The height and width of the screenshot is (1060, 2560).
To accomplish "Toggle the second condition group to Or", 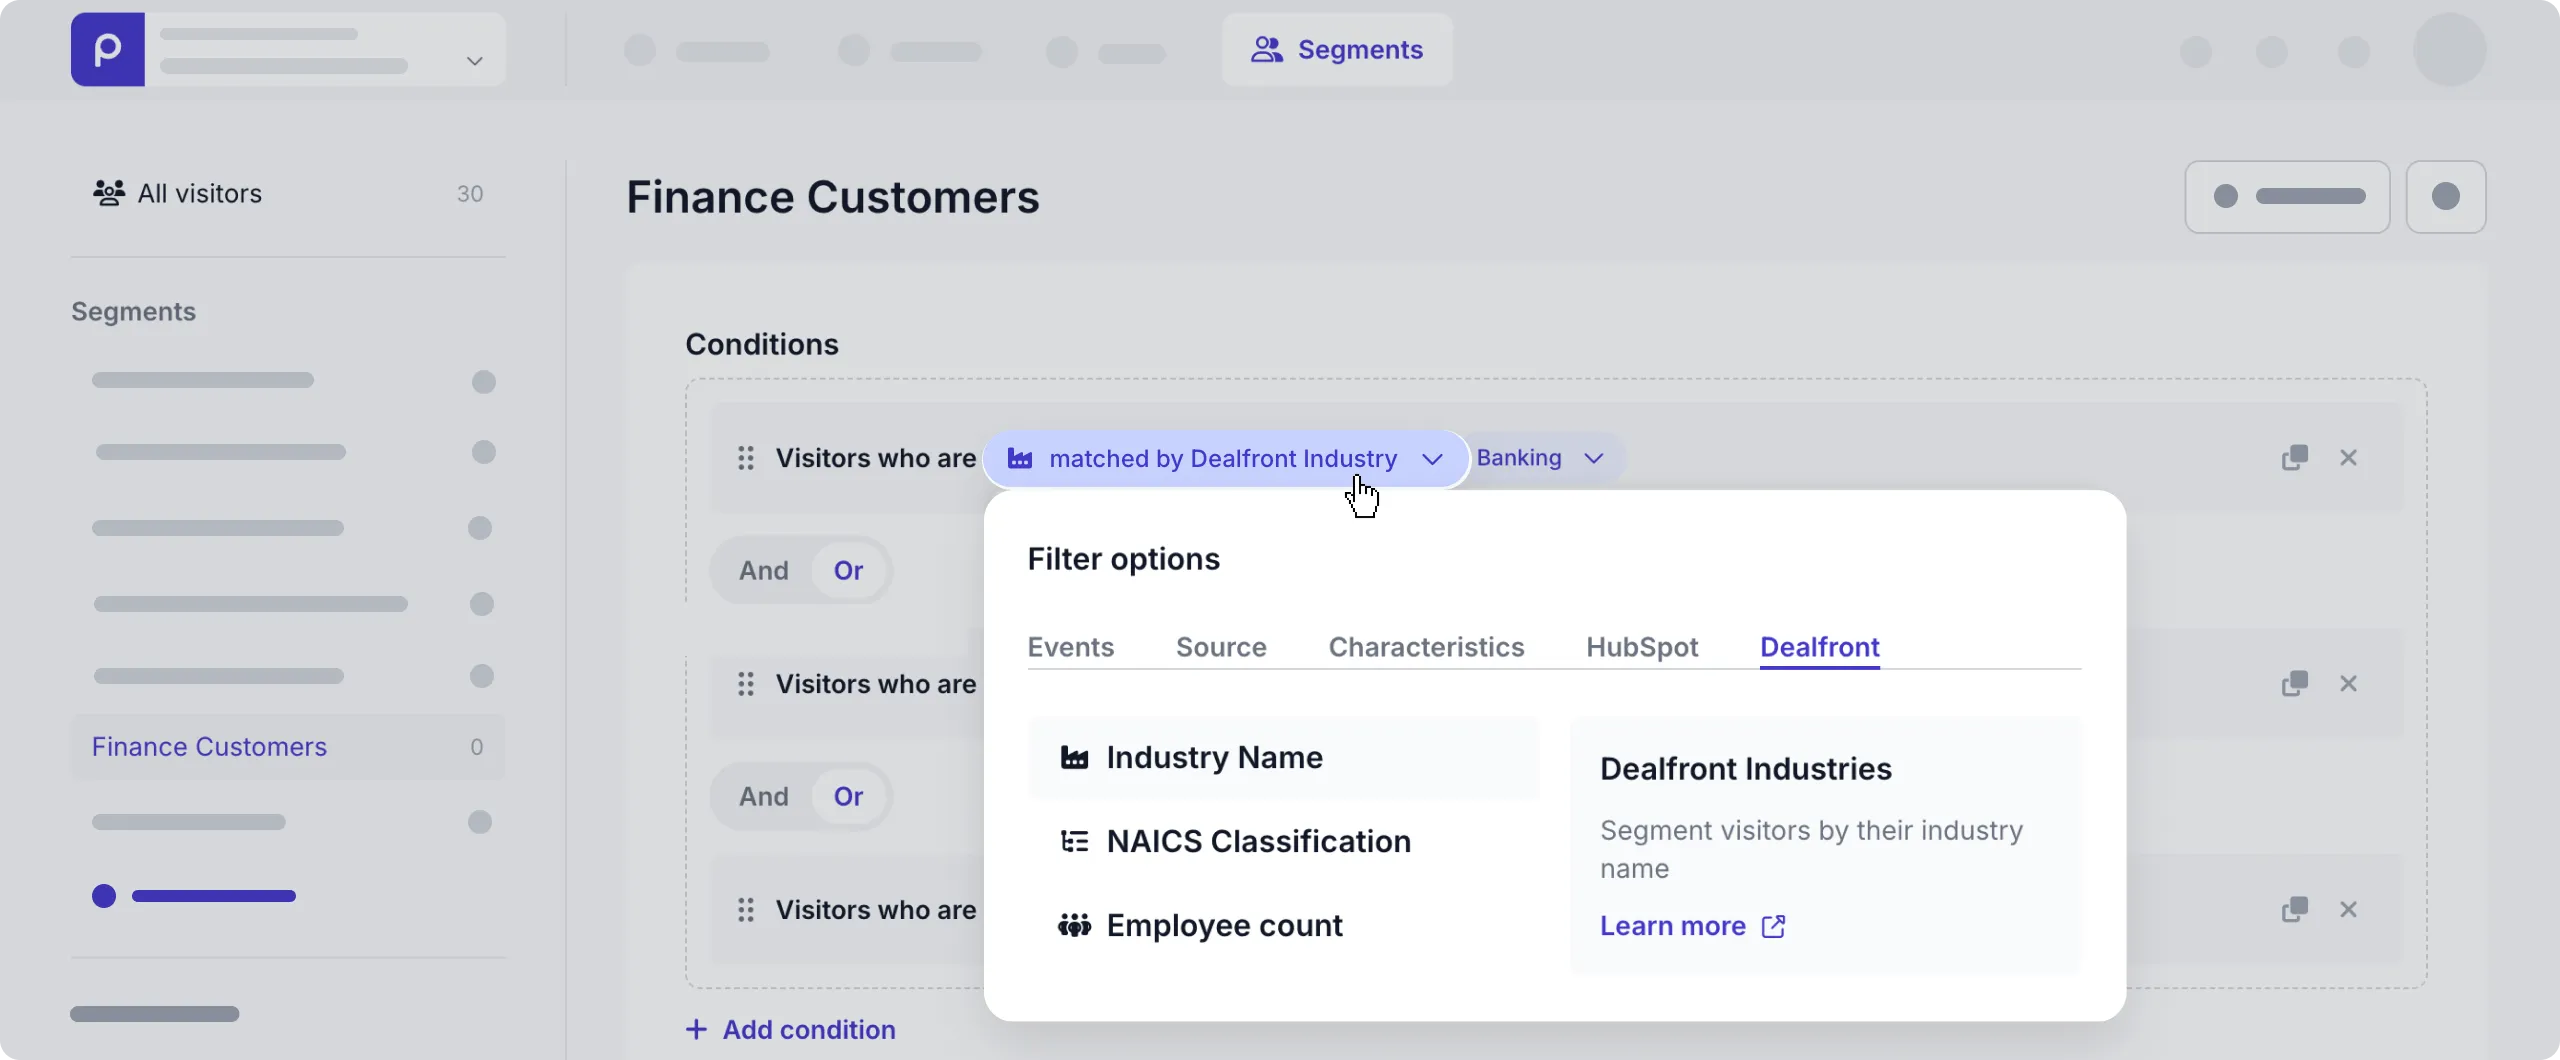I will point(848,796).
